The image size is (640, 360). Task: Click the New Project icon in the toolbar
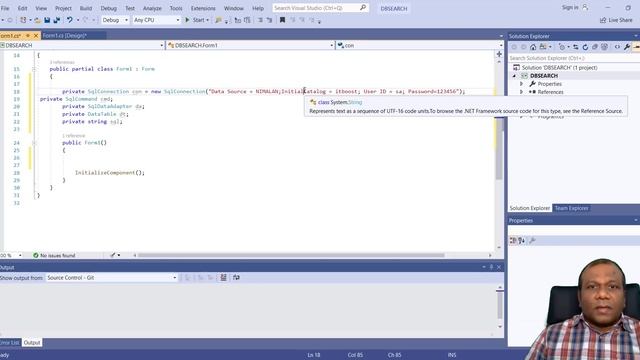coord(23,20)
